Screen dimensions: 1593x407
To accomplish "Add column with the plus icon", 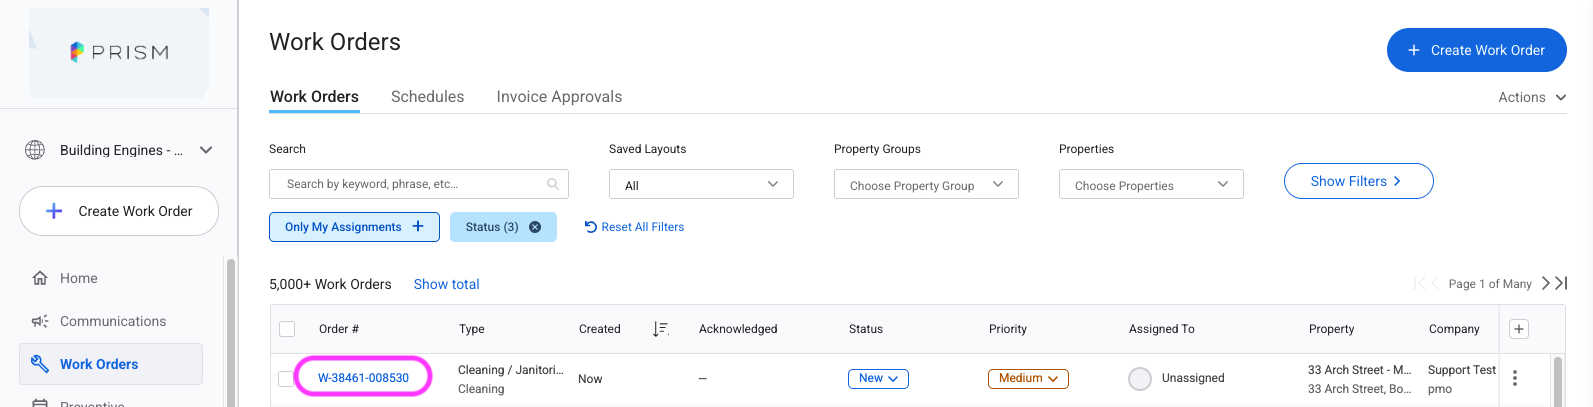I will [x=1518, y=329].
